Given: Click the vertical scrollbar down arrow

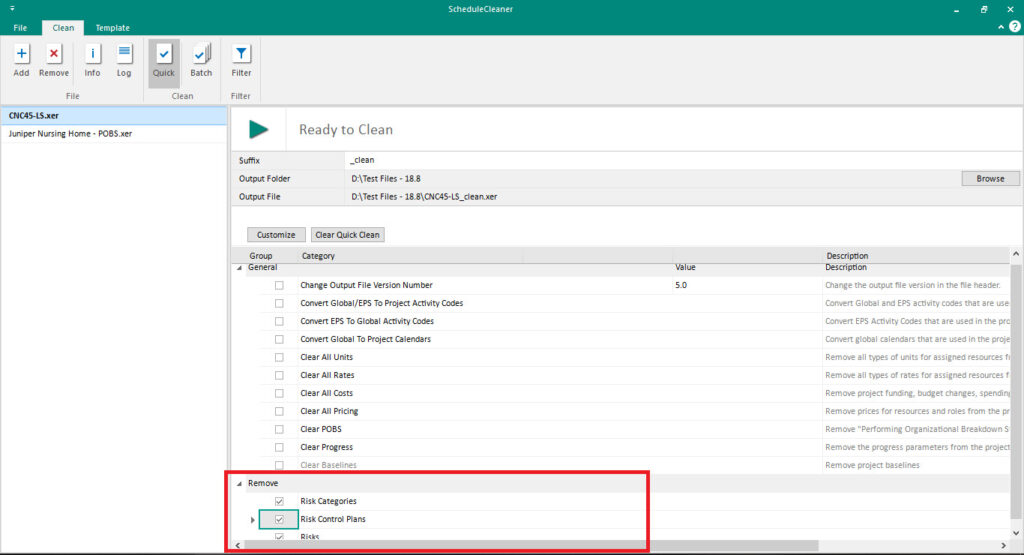Looking at the screenshot, I should click(x=1016, y=533).
